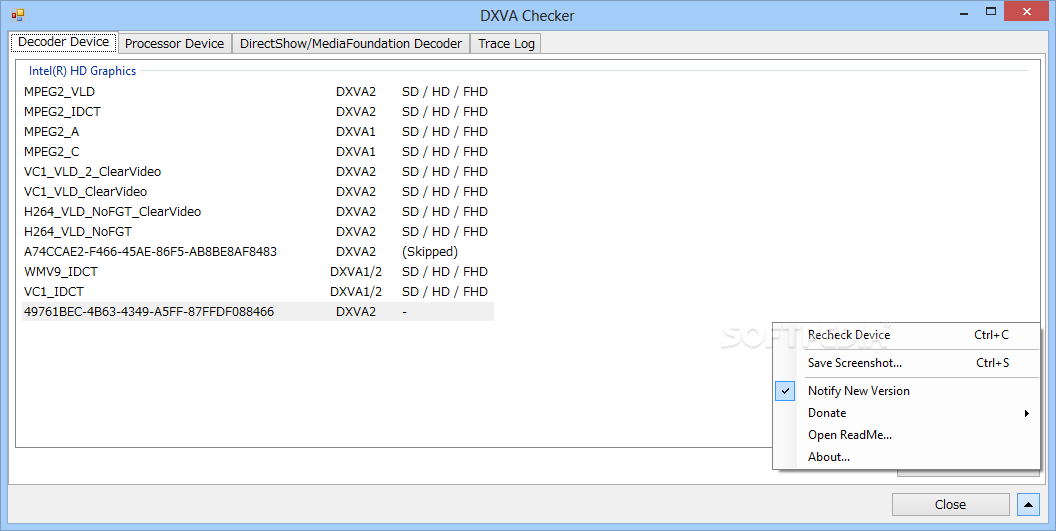
Task: Select the VC1_VLD_ClearVideo row
Action: click(x=258, y=191)
